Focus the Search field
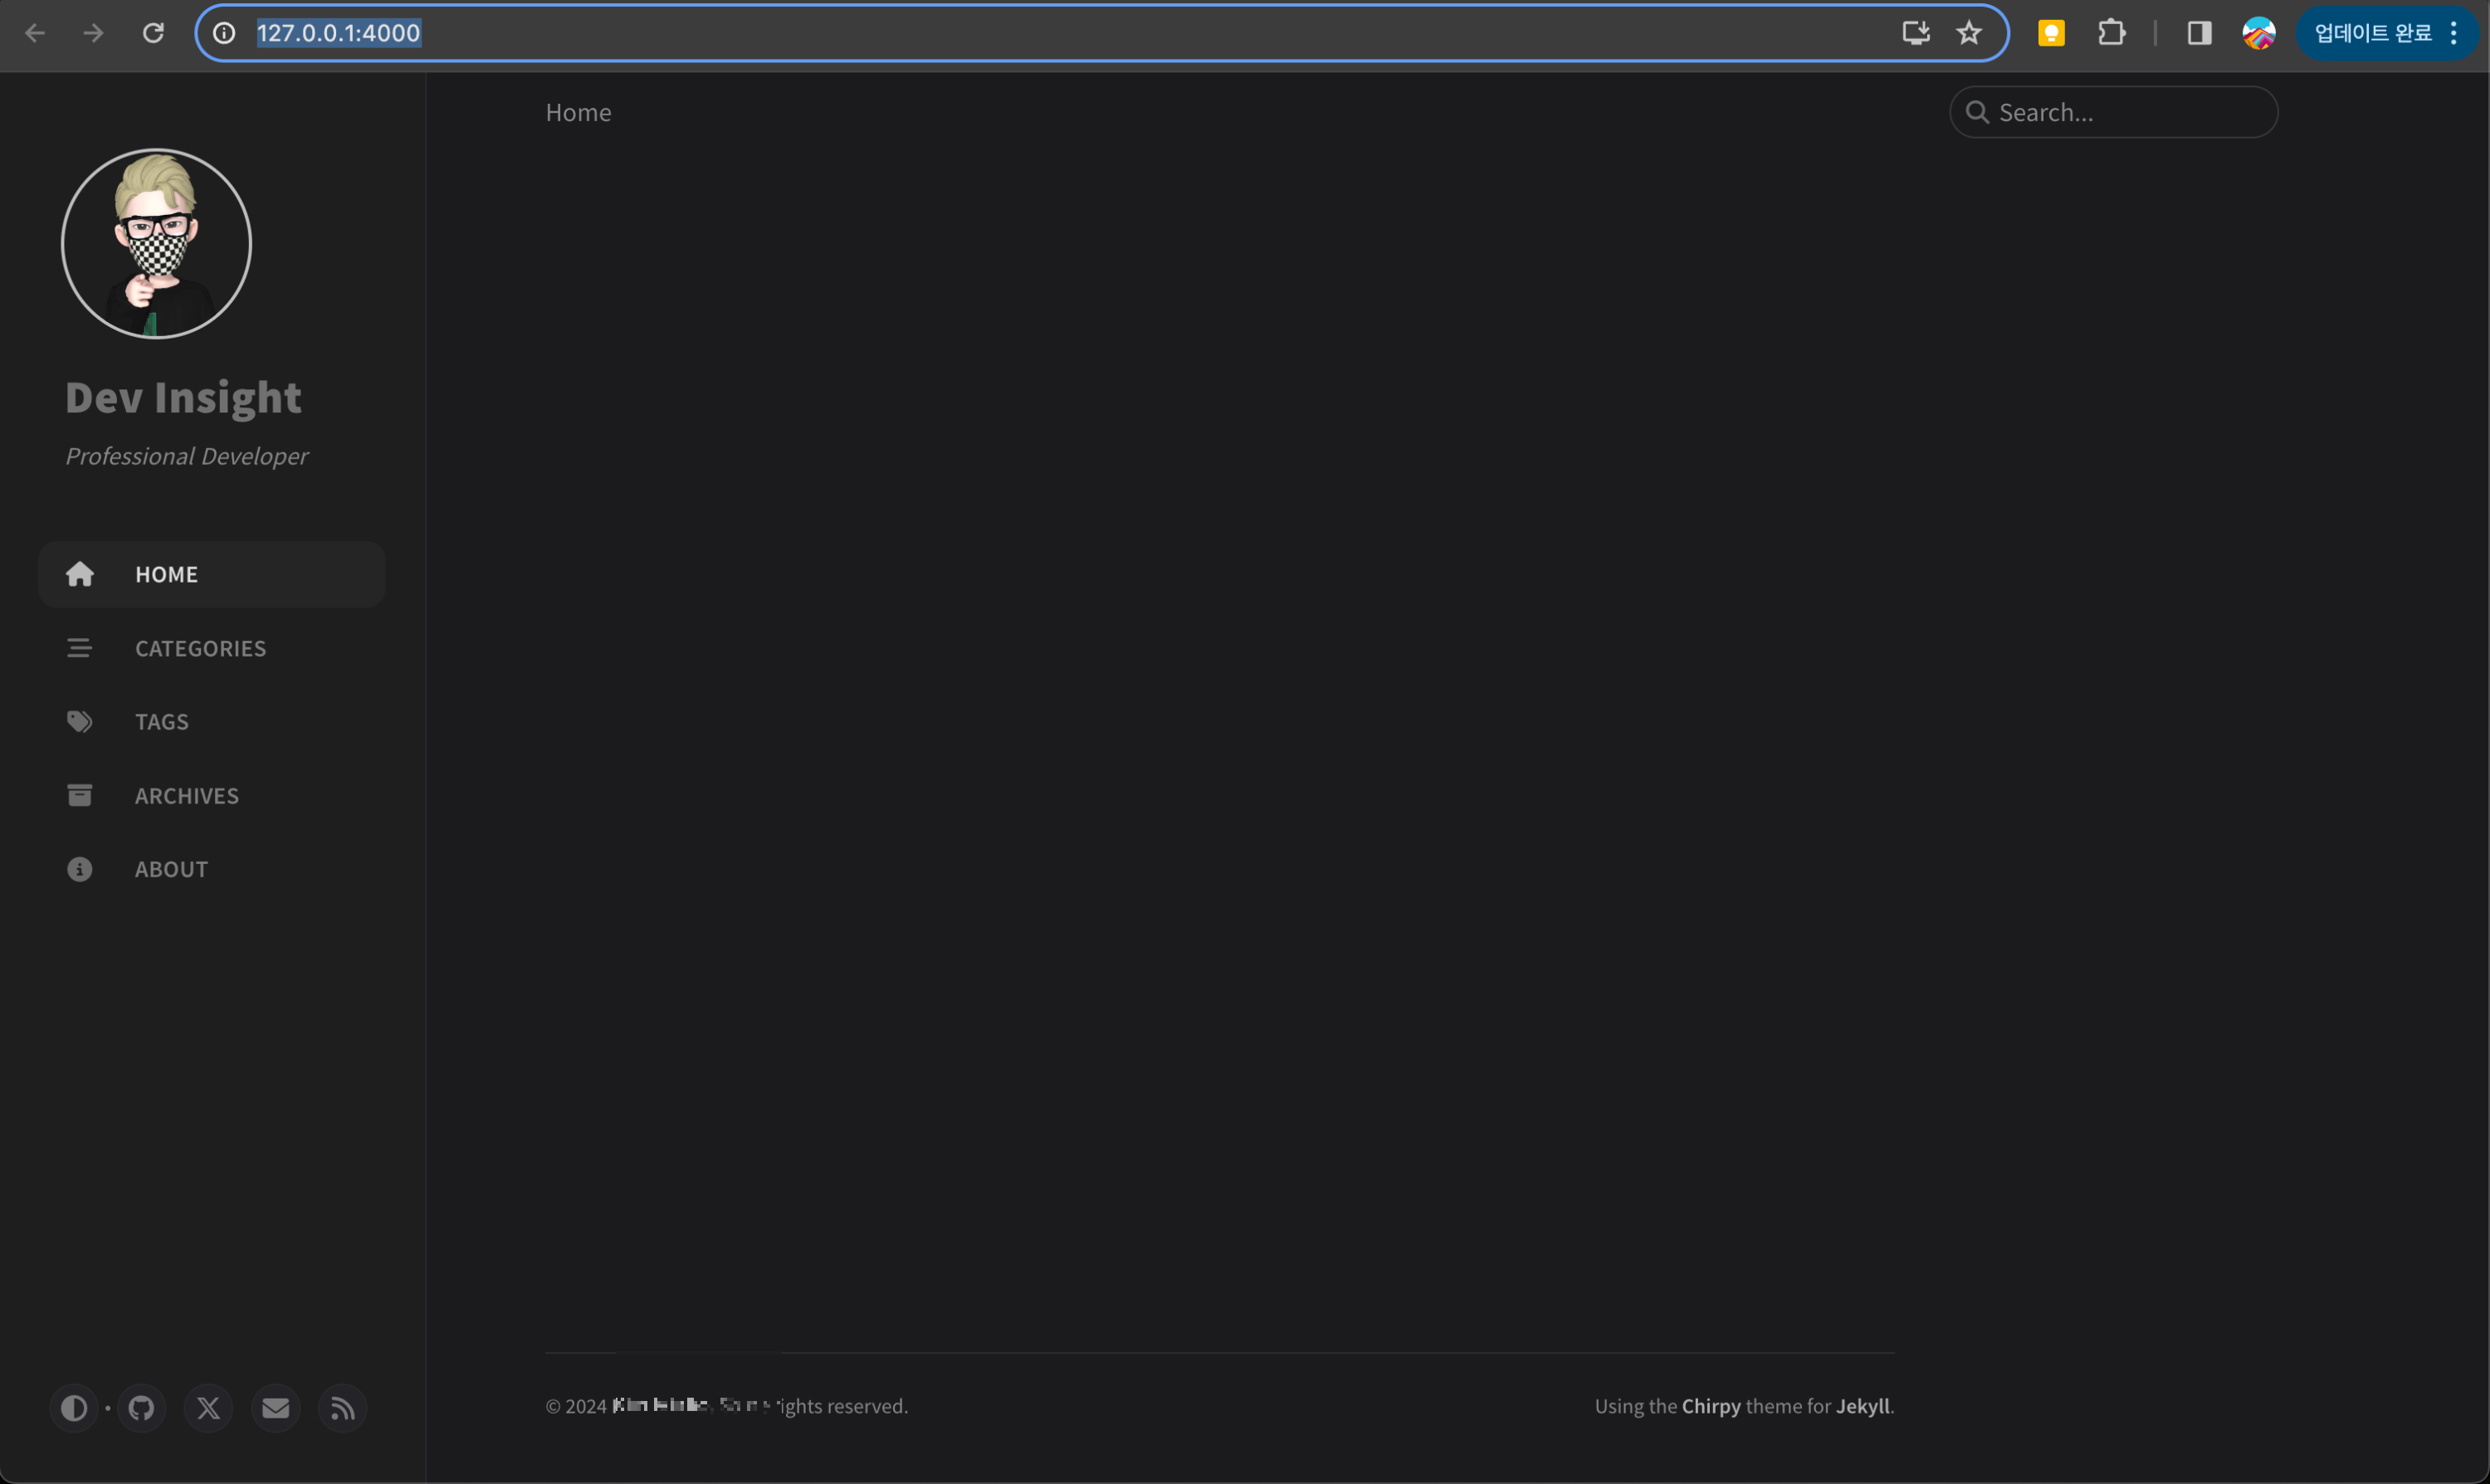 click(x=2113, y=112)
